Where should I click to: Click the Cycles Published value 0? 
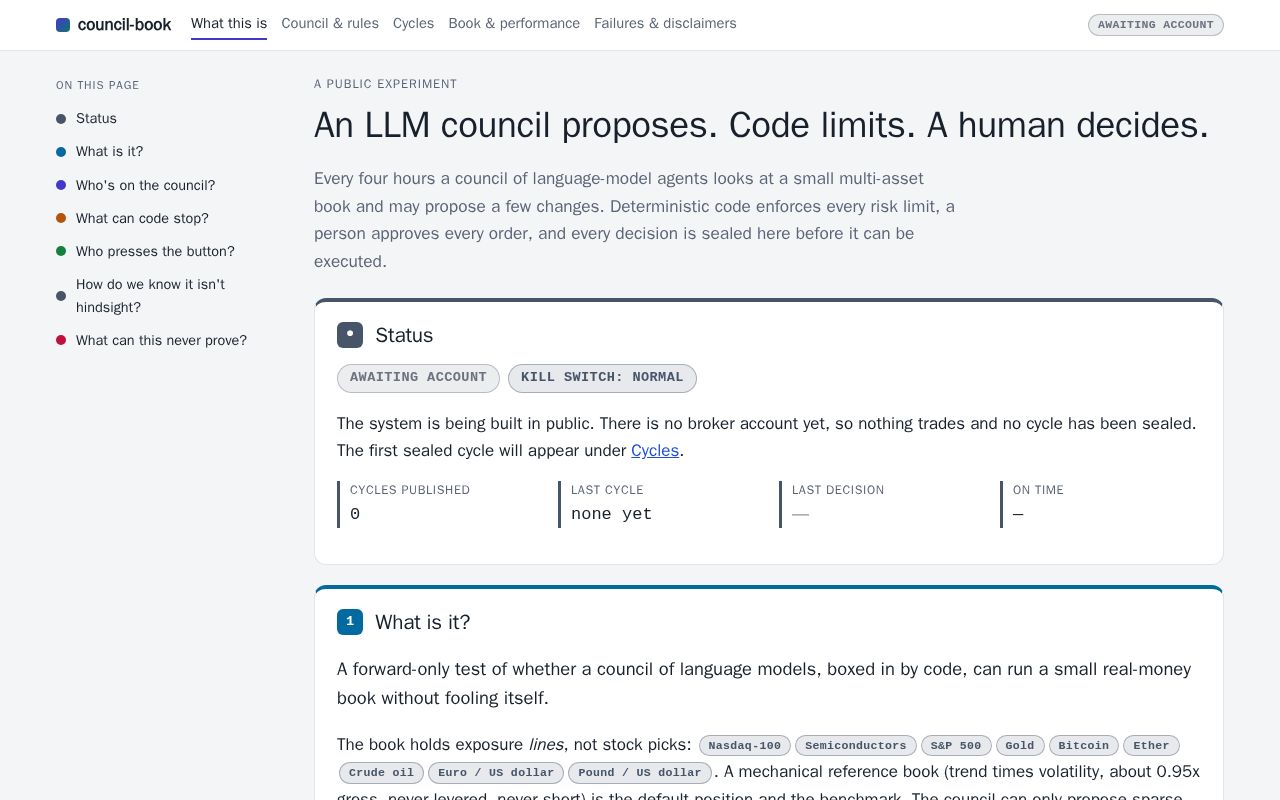tap(355, 514)
